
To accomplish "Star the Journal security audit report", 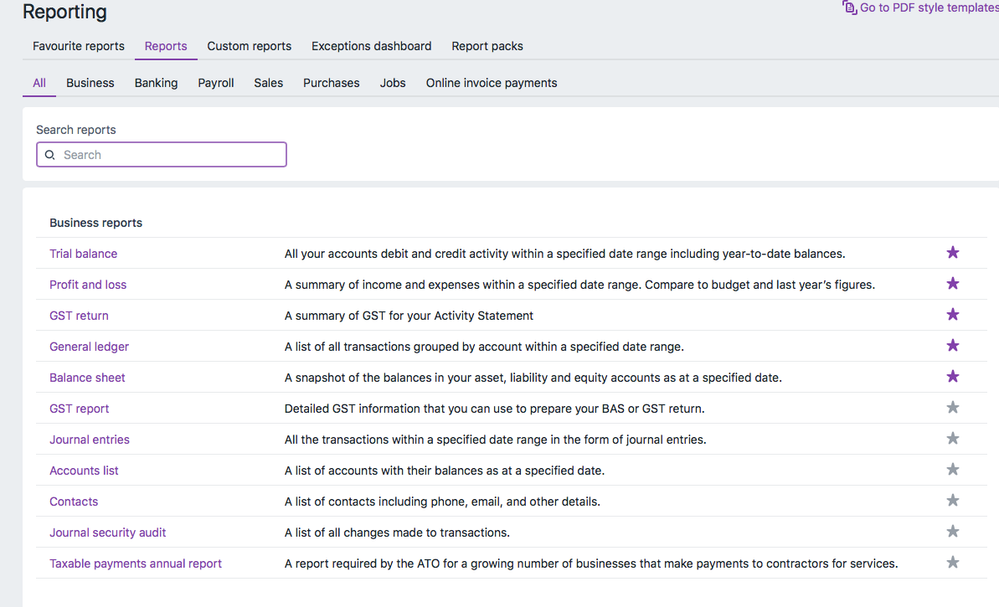I will click(952, 532).
